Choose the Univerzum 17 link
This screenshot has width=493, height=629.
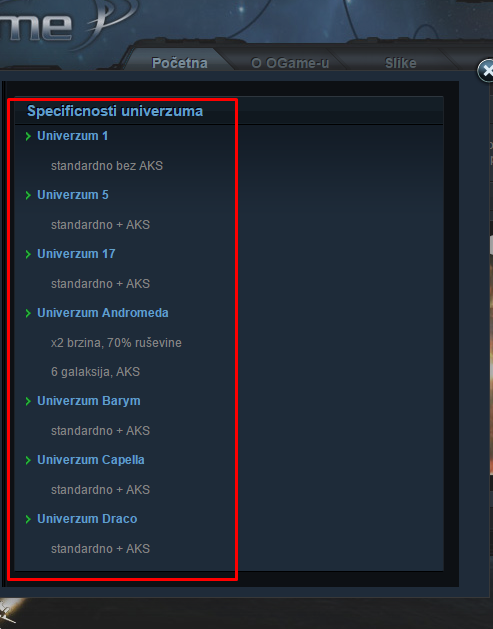[x=76, y=254]
